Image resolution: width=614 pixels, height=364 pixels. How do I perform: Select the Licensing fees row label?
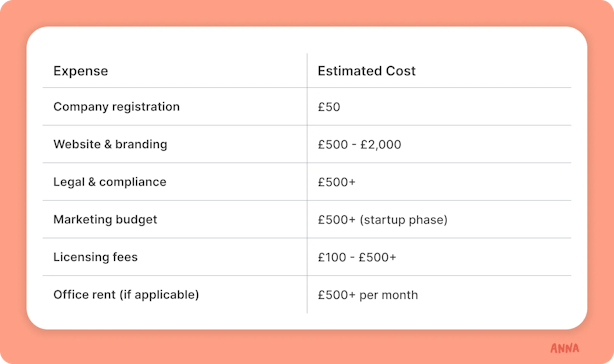tap(96, 257)
